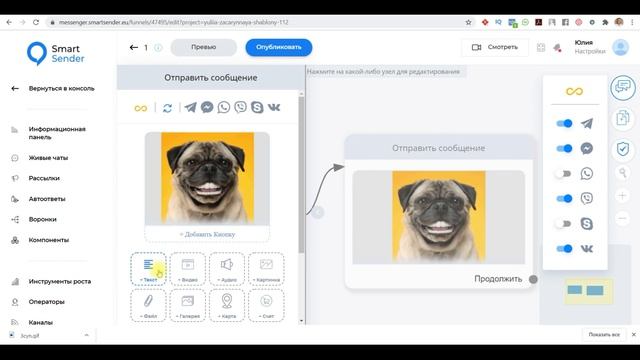Select the Facebook Messenger icon in editor toolbar

[x=207, y=107]
